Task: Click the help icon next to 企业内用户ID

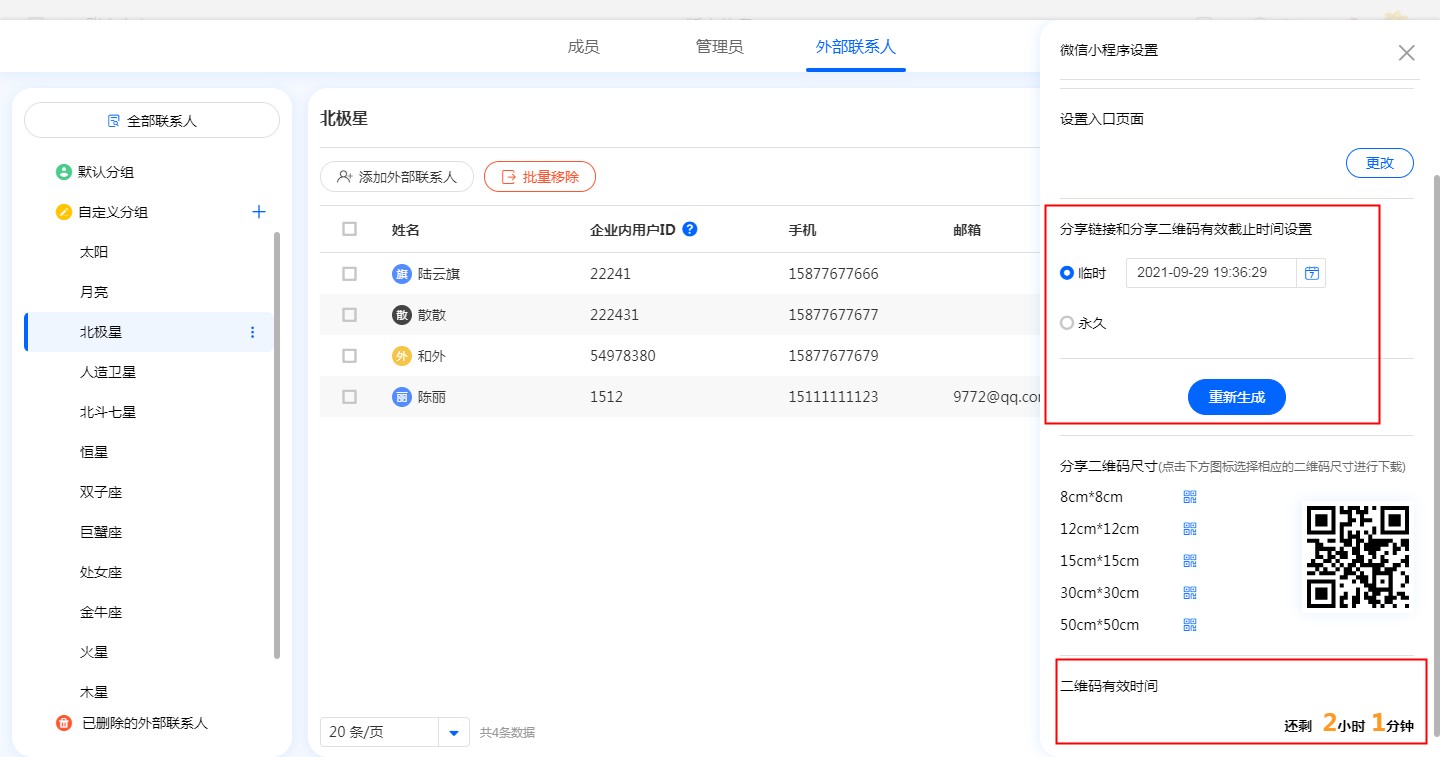Action: coord(689,229)
